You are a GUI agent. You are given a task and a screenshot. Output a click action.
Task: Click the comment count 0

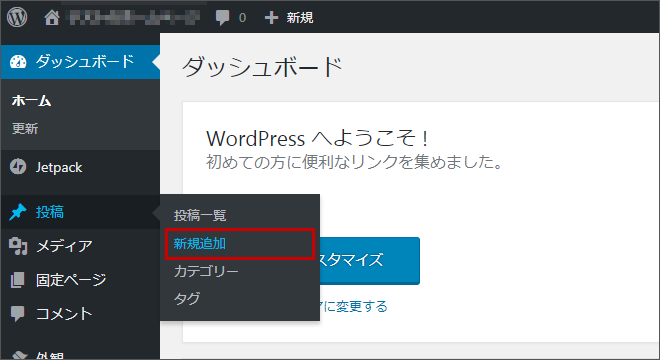[x=242, y=18]
